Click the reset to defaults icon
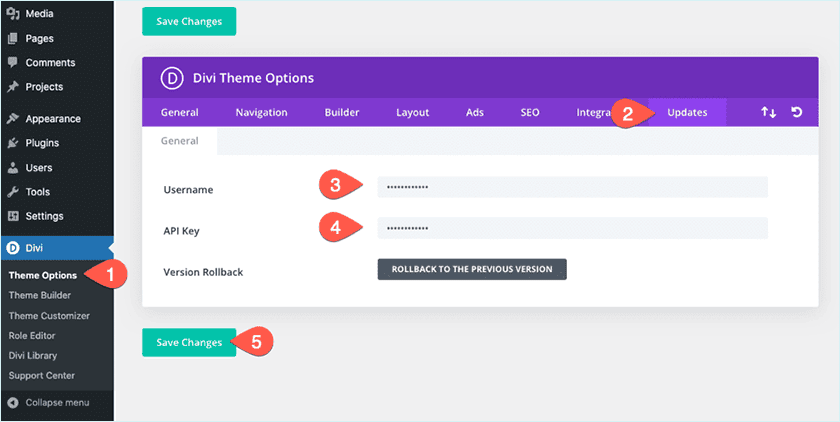 click(x=797, y=112)
